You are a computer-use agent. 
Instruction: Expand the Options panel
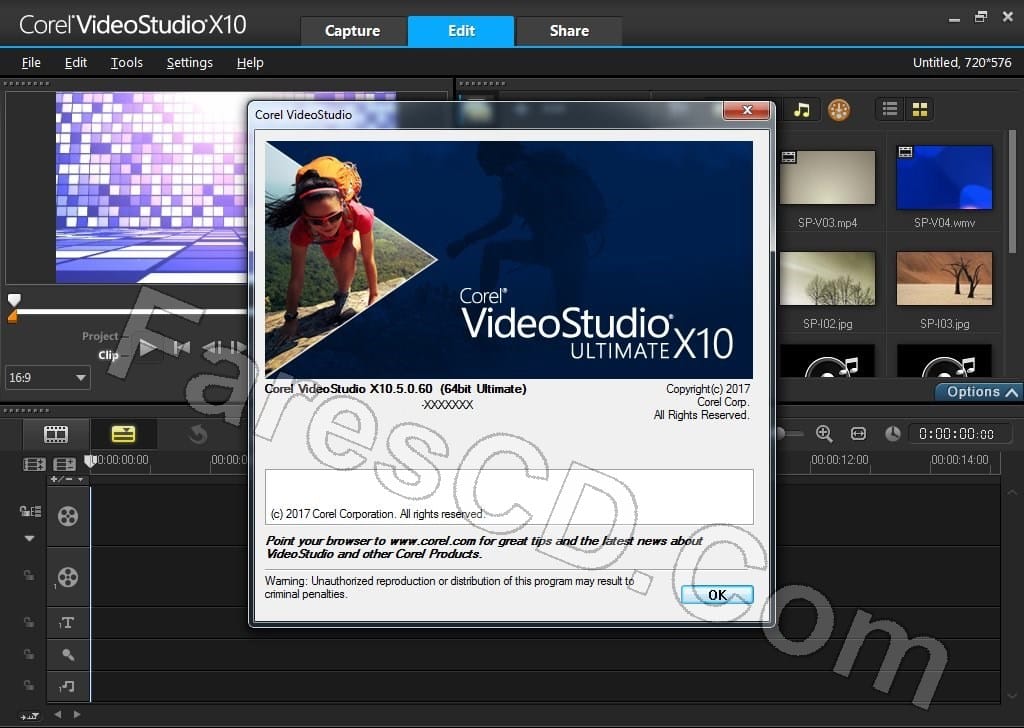click(x=980, y=392)
